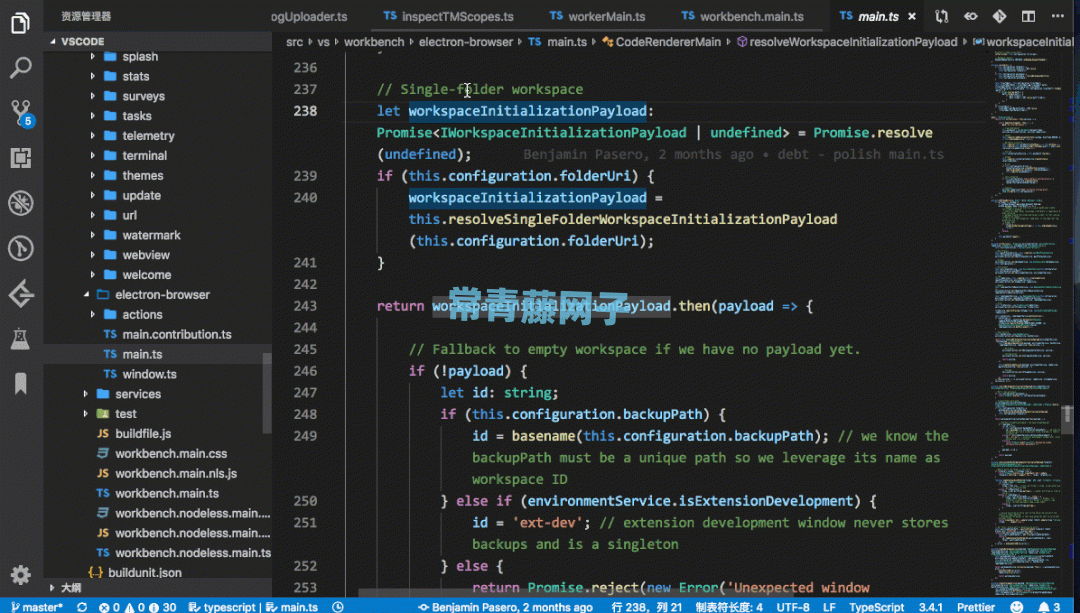1080x613 pixels.
Task: Click the compare changes icon in editor toolbar
Action: (x=942, y=16)
